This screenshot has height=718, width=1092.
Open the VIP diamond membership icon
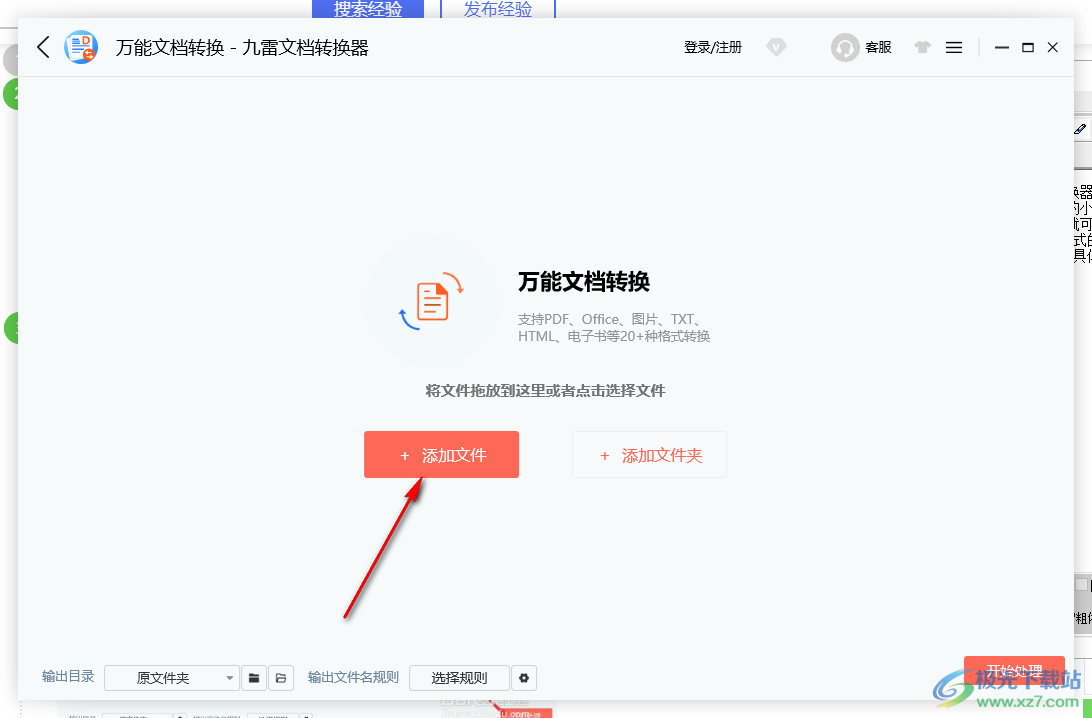pos(777,47)
